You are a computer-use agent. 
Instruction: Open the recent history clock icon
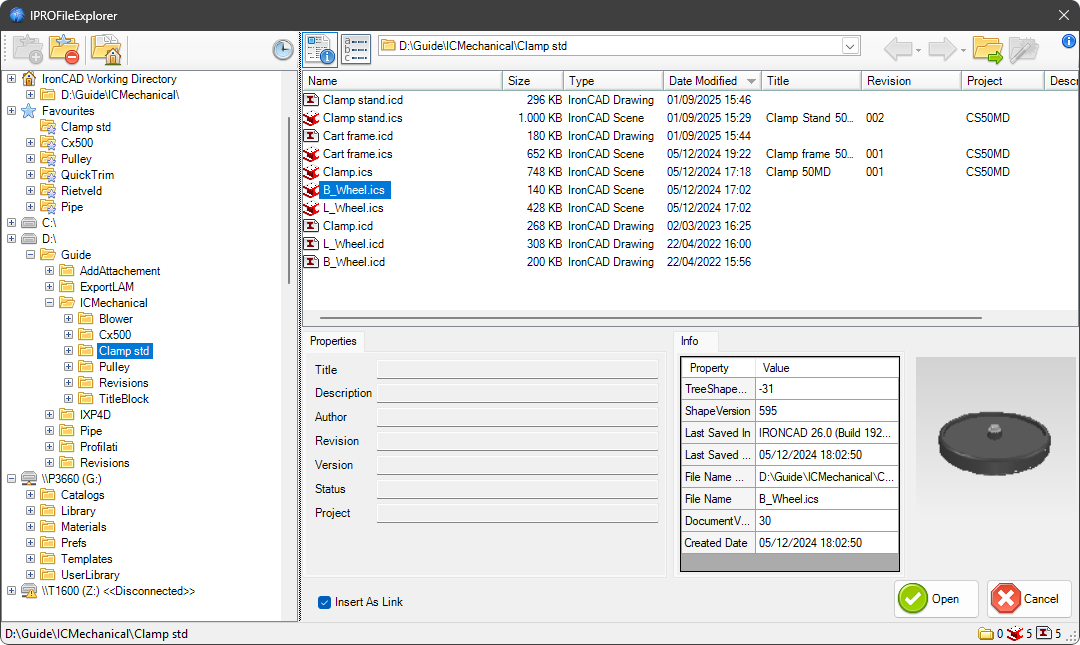[283, 50]
